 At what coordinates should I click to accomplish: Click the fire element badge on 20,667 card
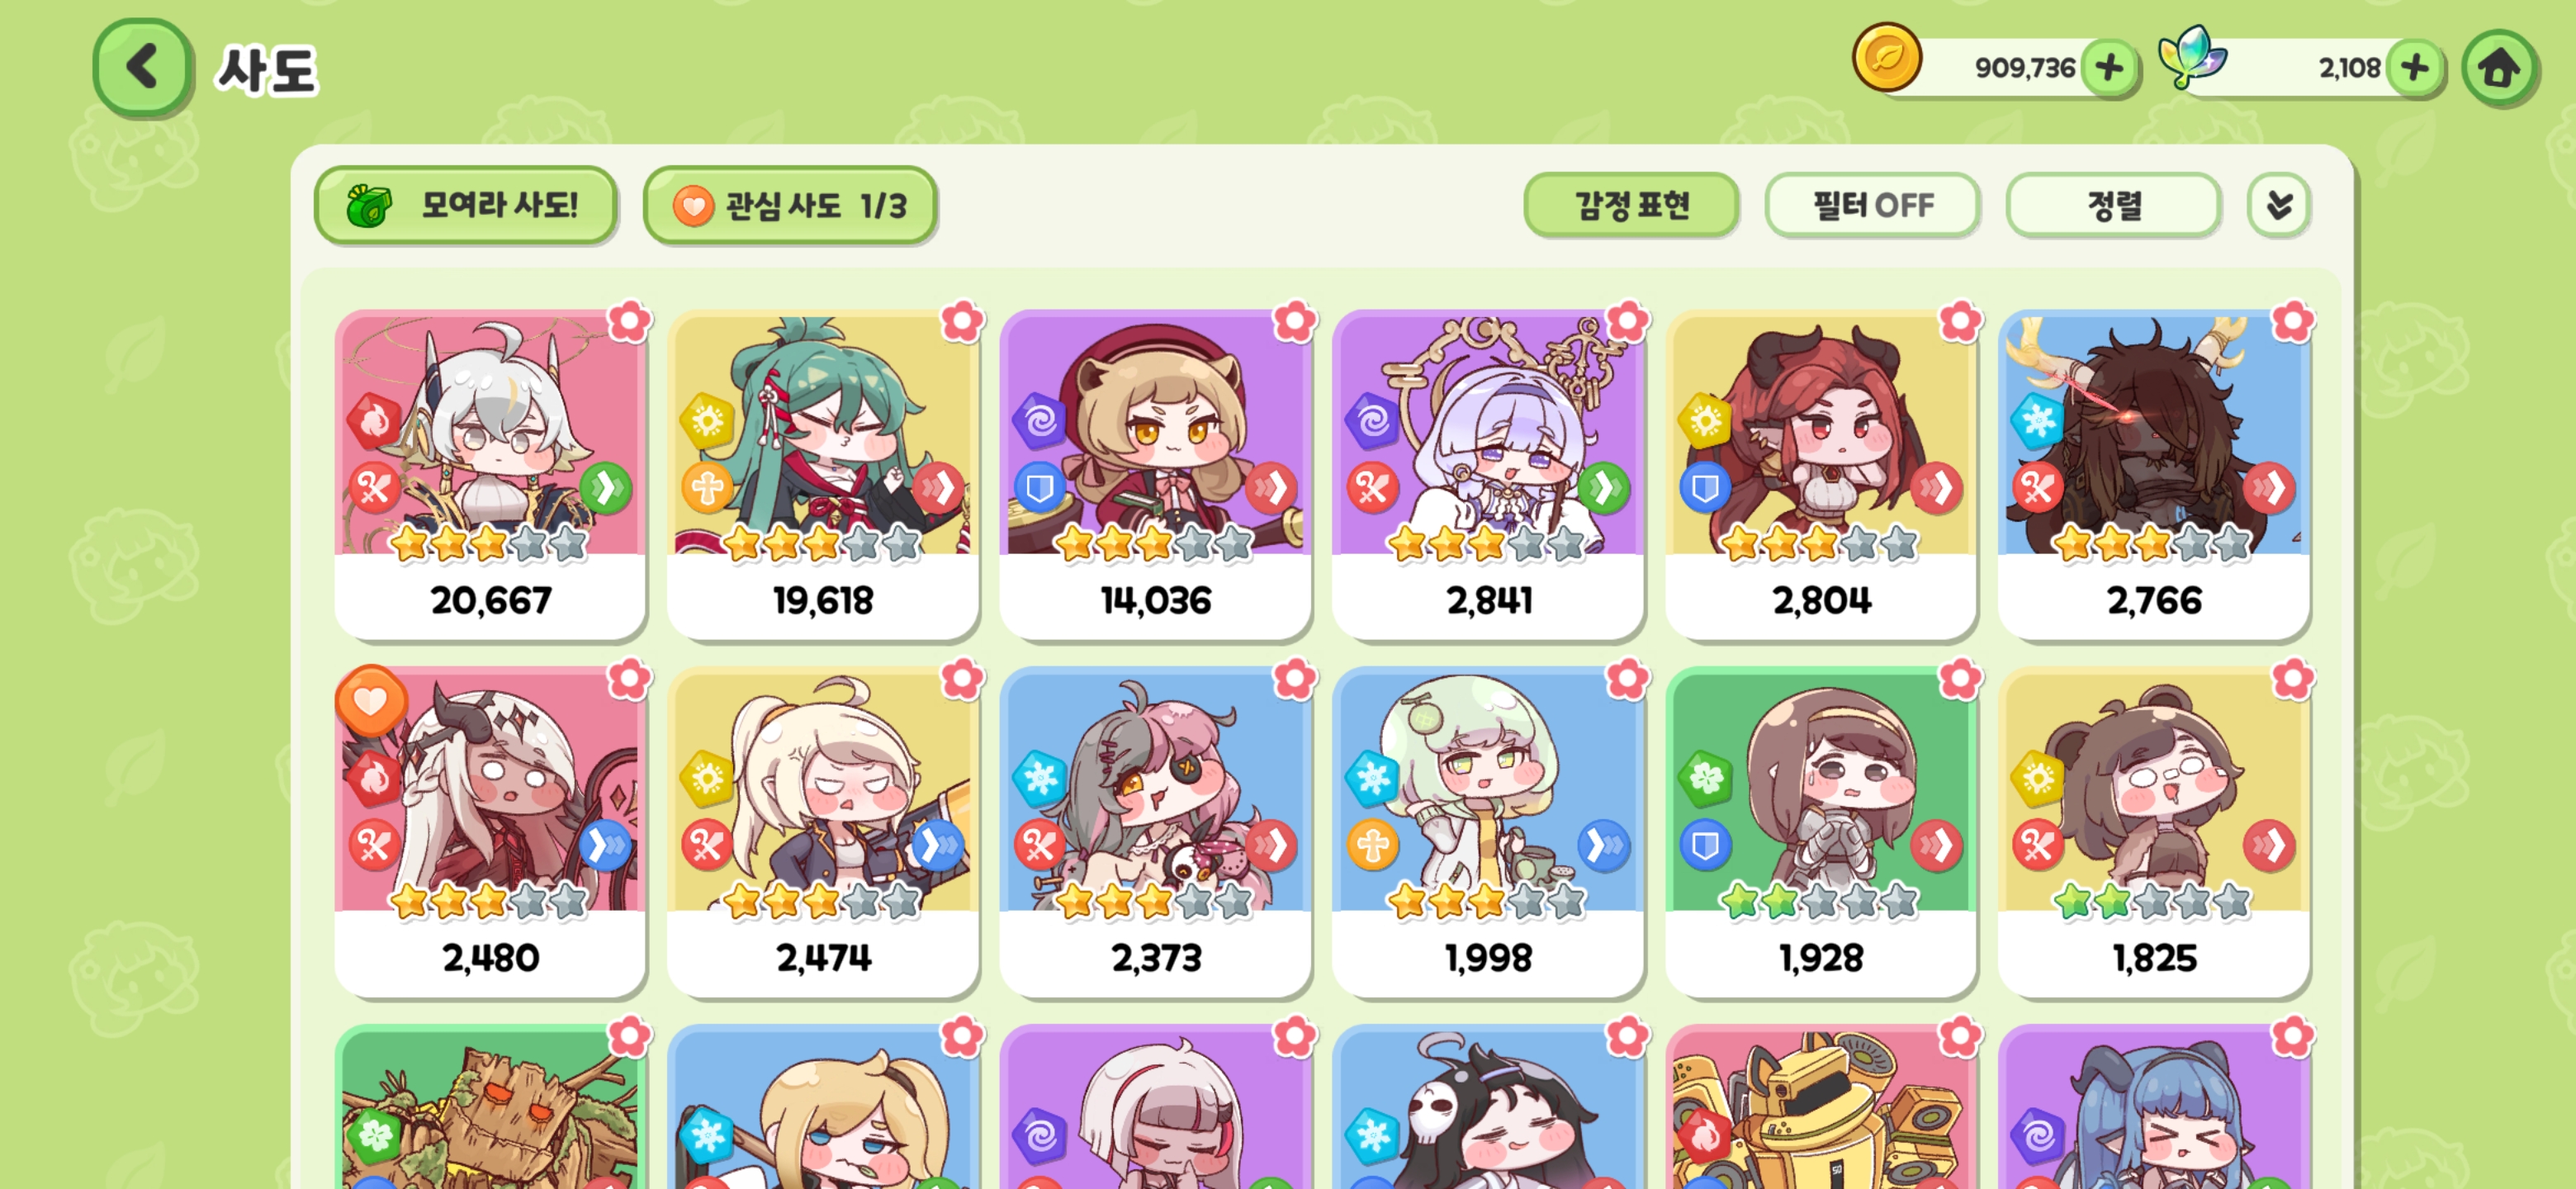[x=374, y=422]
